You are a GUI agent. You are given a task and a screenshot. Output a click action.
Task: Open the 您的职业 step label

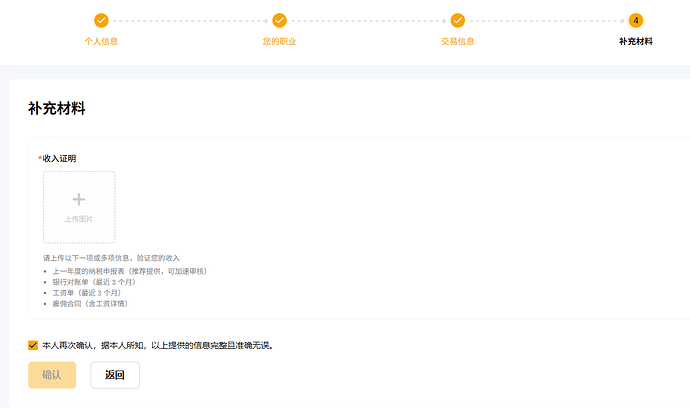pyautogui.click(x=279, y=41)
